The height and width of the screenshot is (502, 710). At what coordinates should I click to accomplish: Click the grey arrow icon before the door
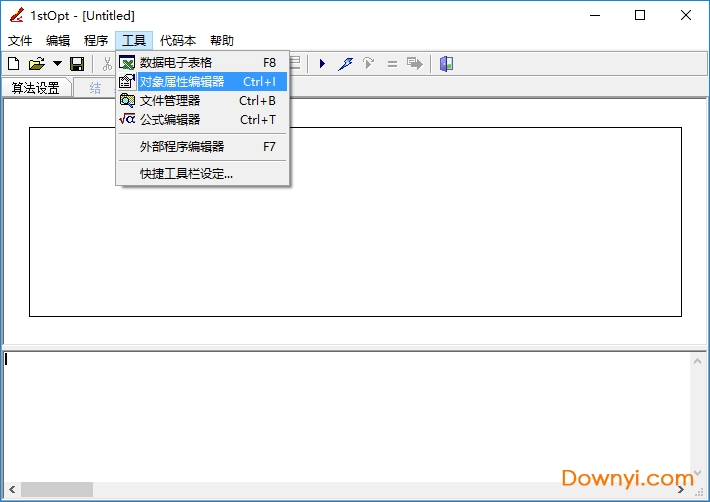(414, 64)
